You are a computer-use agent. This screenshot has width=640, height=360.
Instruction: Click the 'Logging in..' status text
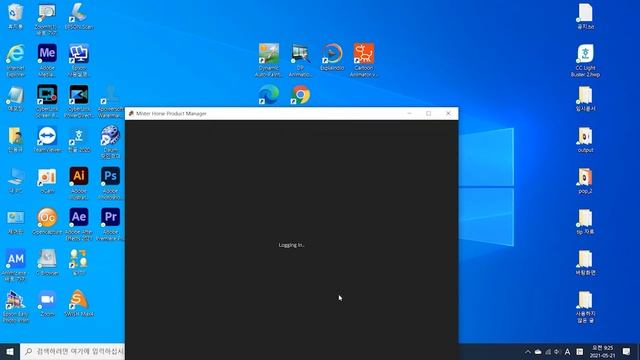[x=291, y=245]
